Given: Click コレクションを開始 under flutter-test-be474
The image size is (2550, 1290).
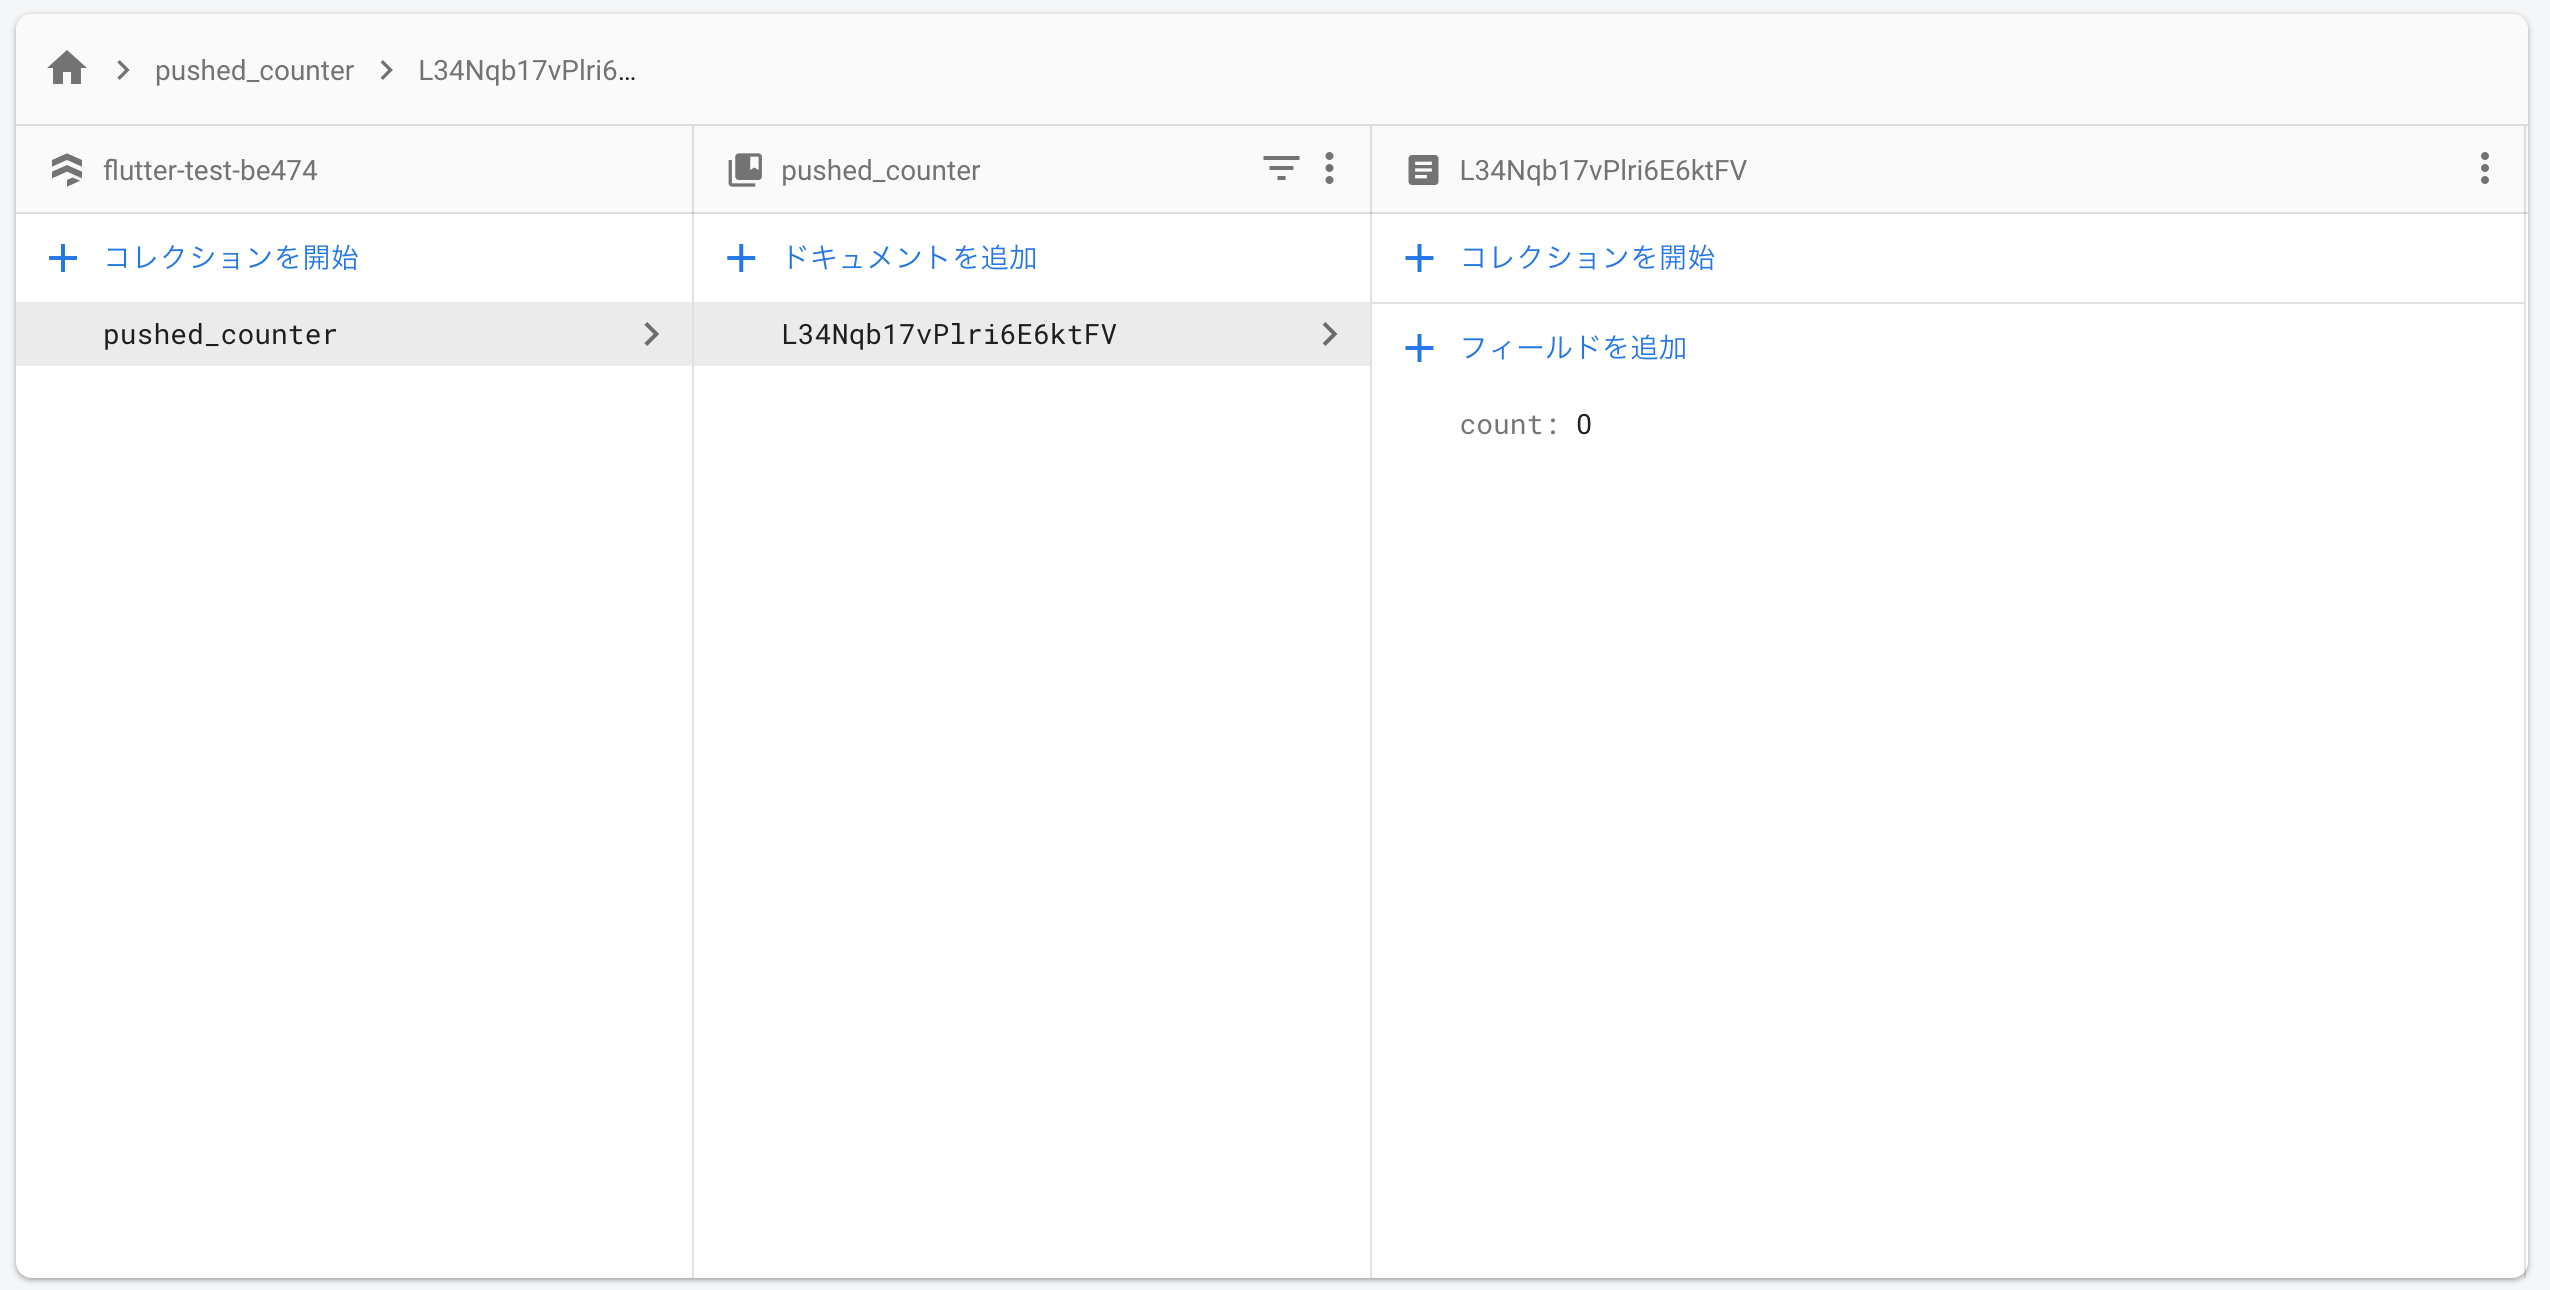Looking at the screenshot, I should click(231, 258).
